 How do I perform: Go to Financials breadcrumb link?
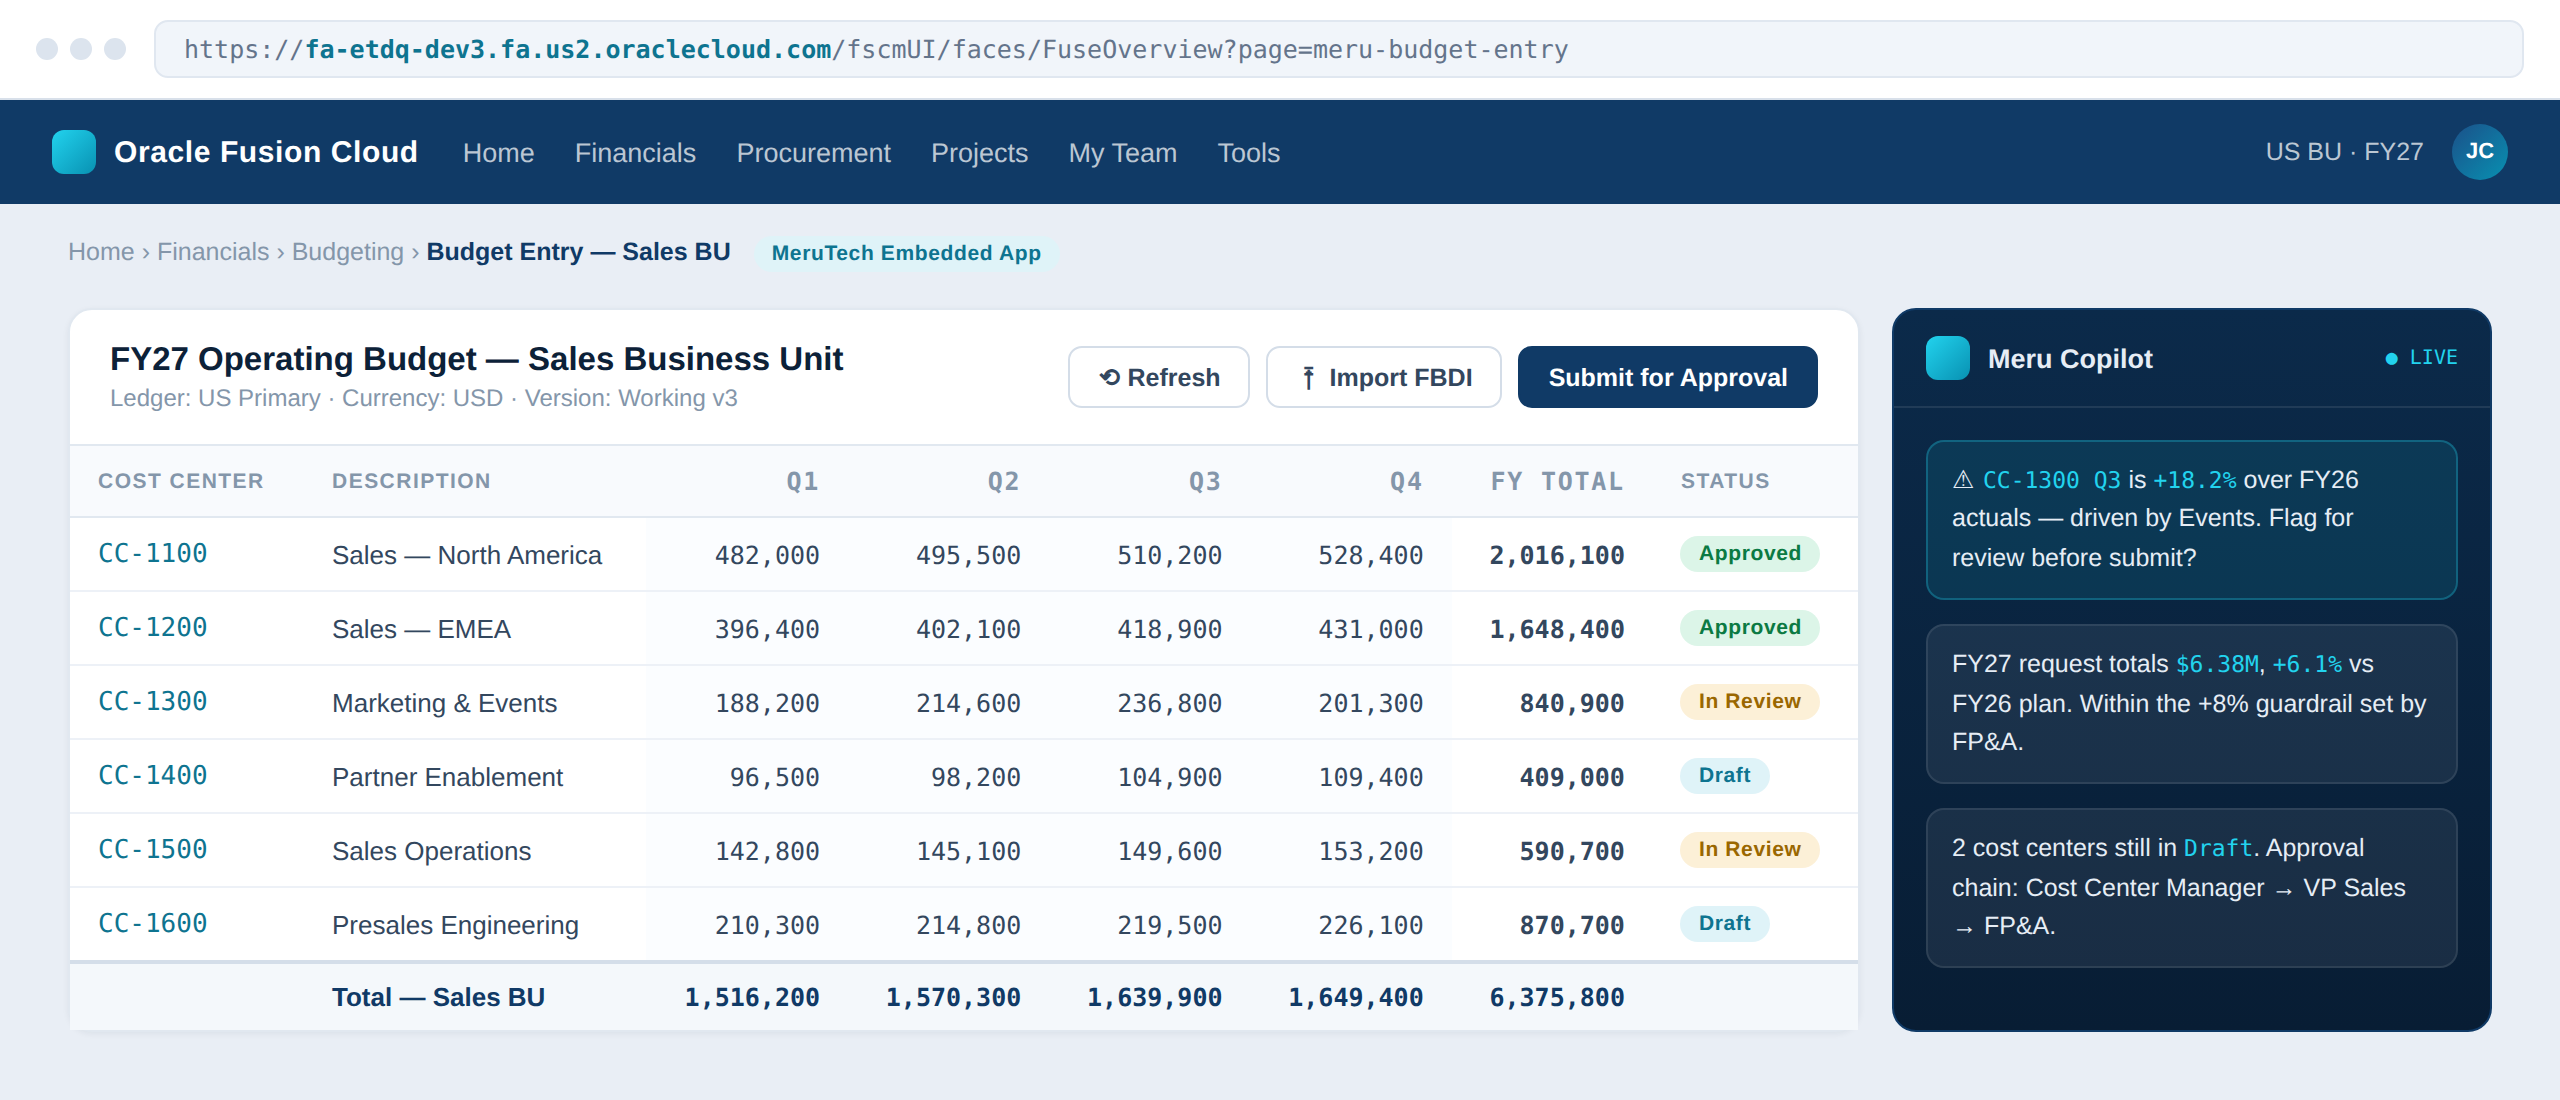(x=213, y=252)
